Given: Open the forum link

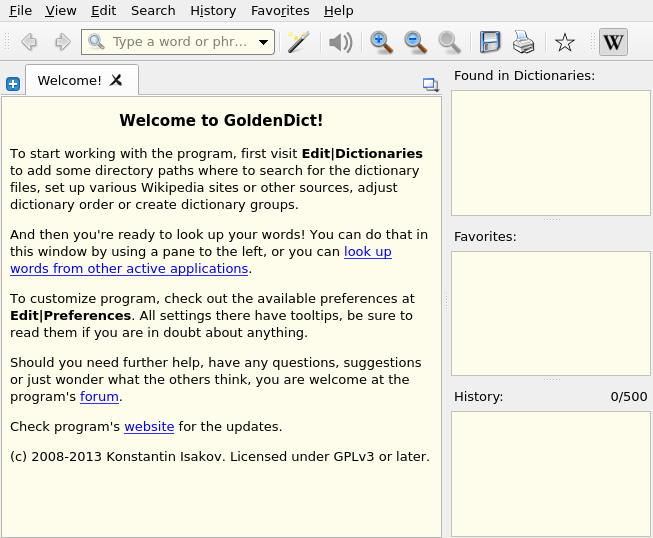Looking at the screenshot, I should click(x=100, y=396).
